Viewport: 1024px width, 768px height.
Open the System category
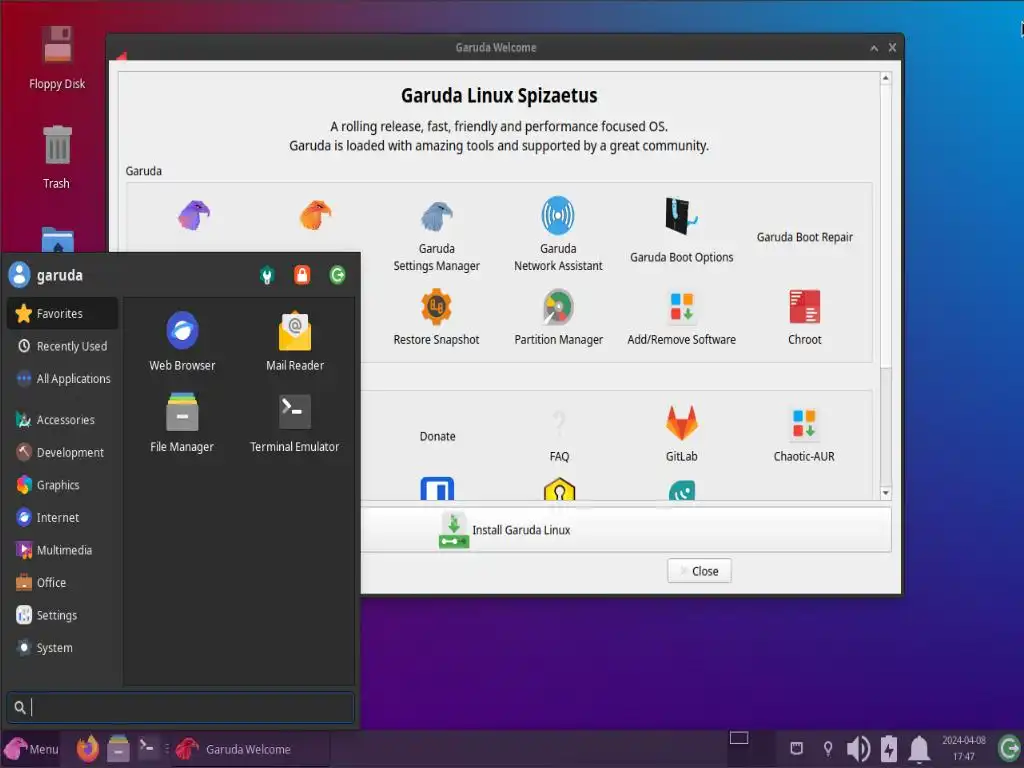(x=63, y=648)
